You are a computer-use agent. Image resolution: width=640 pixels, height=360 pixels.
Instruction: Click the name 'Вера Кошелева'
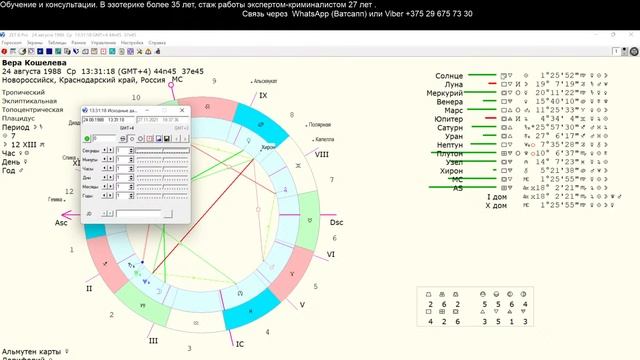click(x=34, y=62)
